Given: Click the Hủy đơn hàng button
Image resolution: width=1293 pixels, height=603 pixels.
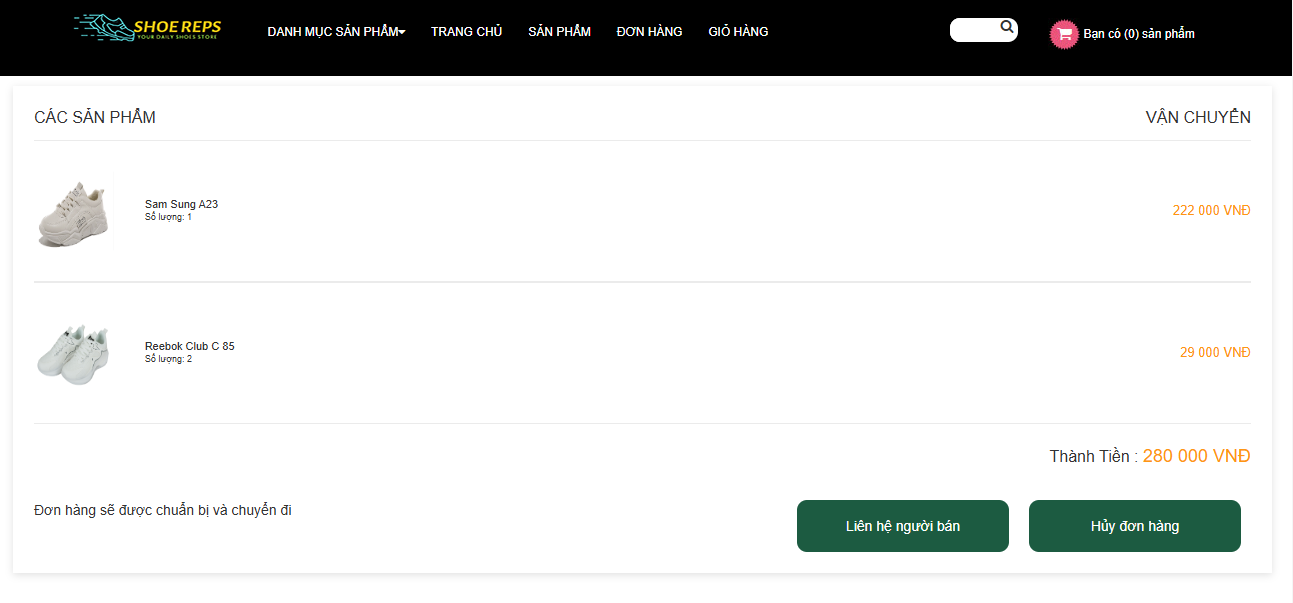Looking at the screenshot, I should click(x=1135, y=526).
